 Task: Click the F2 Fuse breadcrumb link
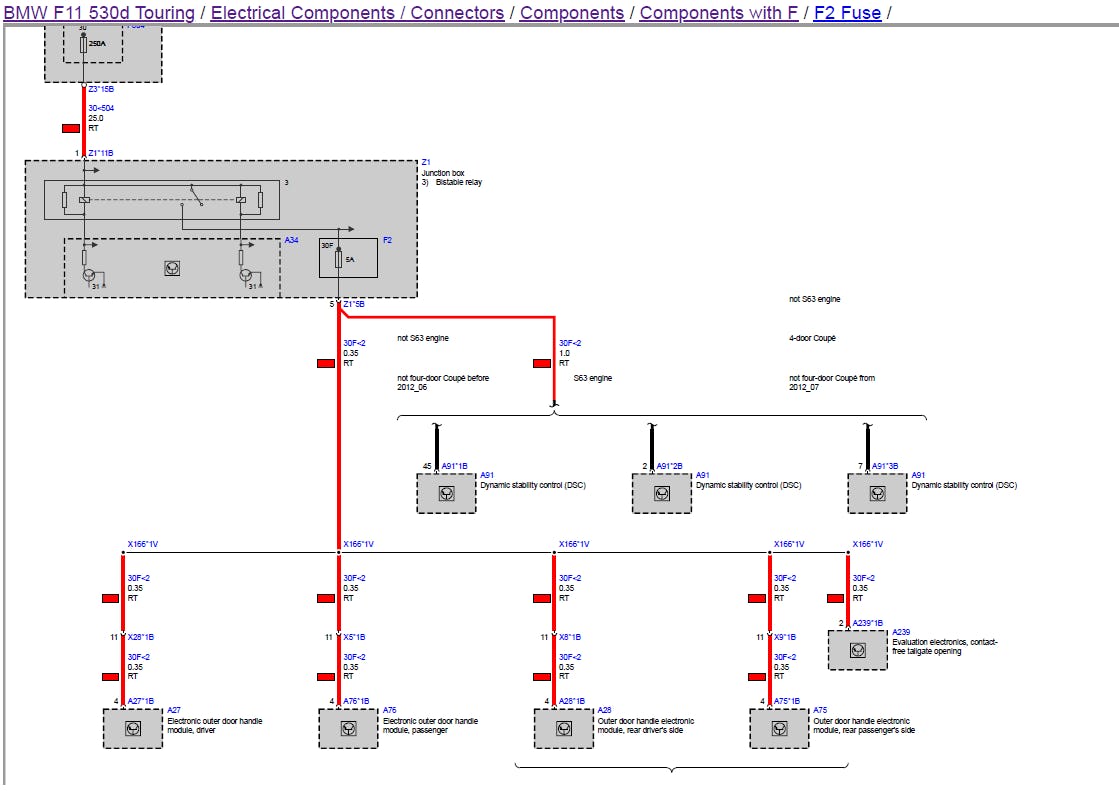point(847,13)
